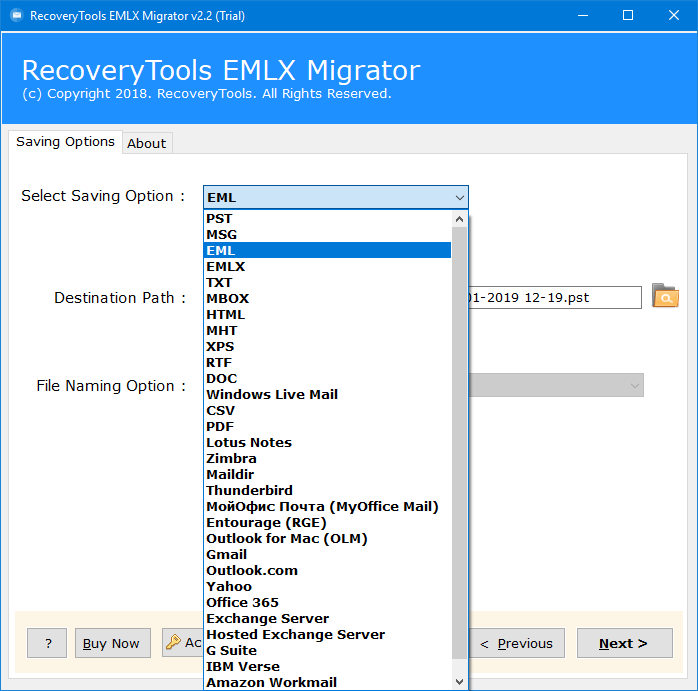The width and height of the screenshot is (698, 691).
Task: Maximize the EMLX Migrator window
Action: pos(628,16)
